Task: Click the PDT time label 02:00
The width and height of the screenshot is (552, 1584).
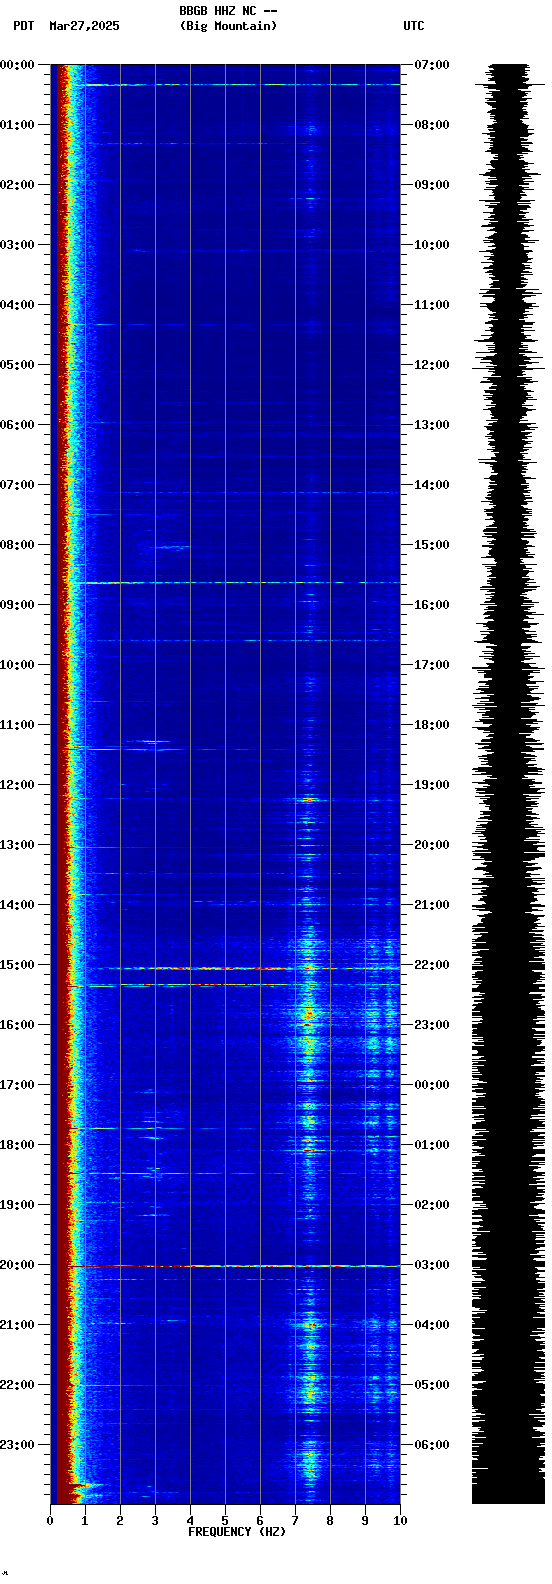Action: pos(17,185)
